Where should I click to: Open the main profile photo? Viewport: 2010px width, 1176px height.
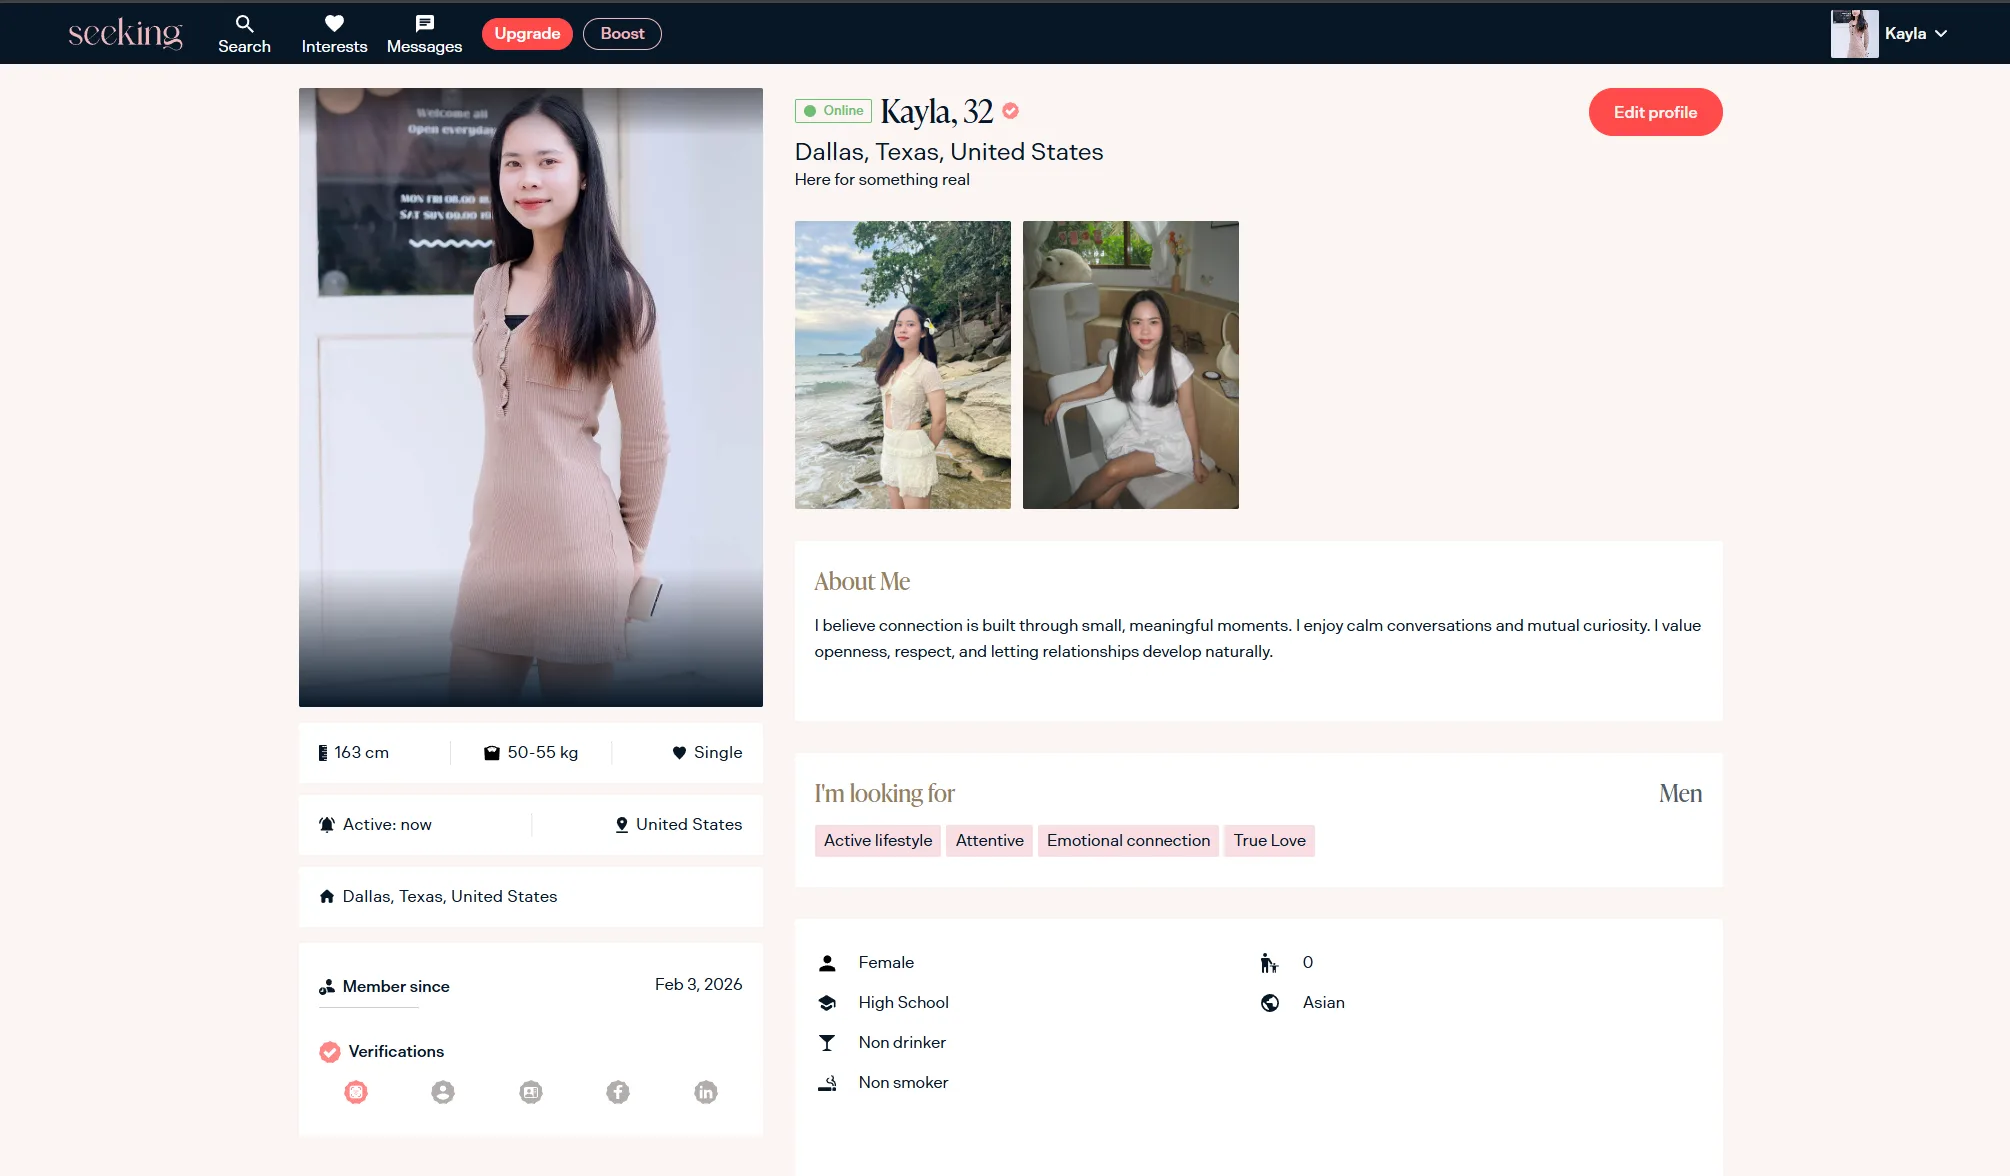[x=530, y=397]
